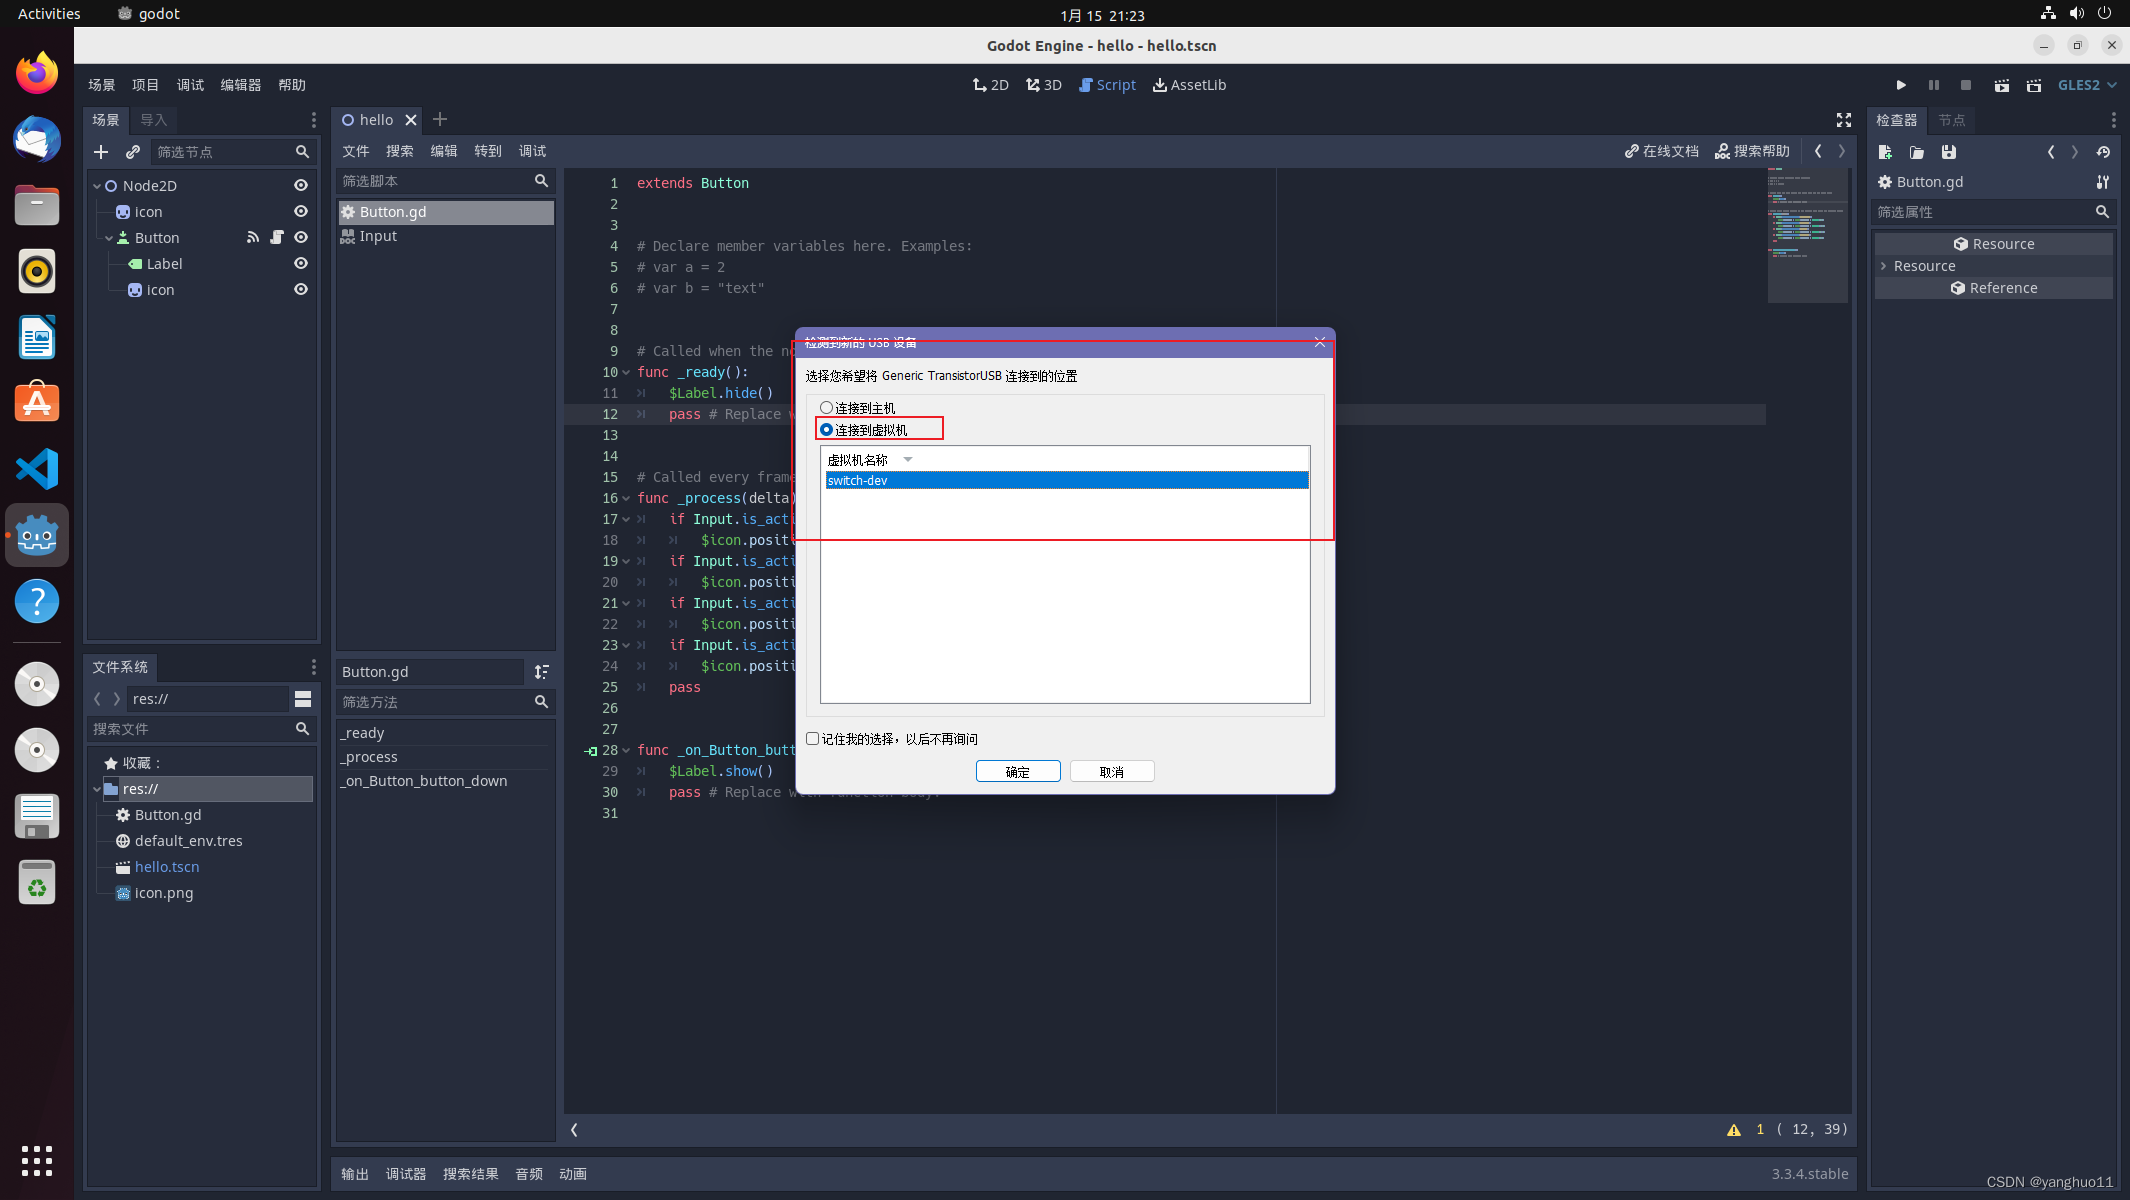
Task: Go to previous edited script
Action: click(x=1818, y=151)
